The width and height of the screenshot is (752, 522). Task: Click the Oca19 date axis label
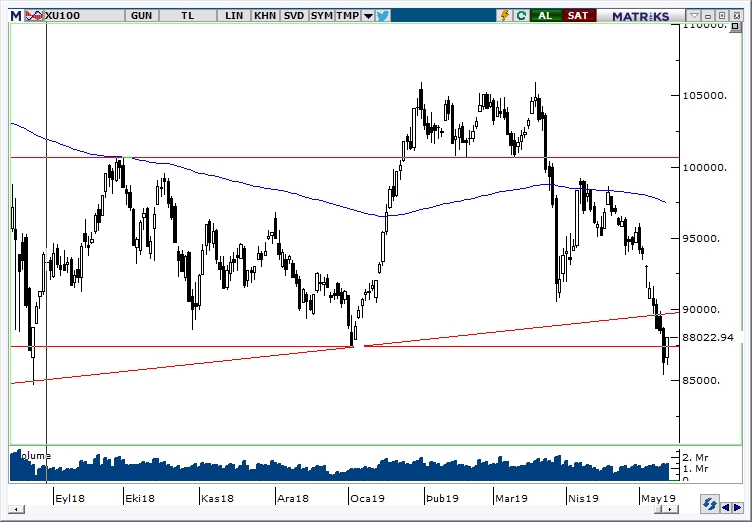click(x=368, y=498)
